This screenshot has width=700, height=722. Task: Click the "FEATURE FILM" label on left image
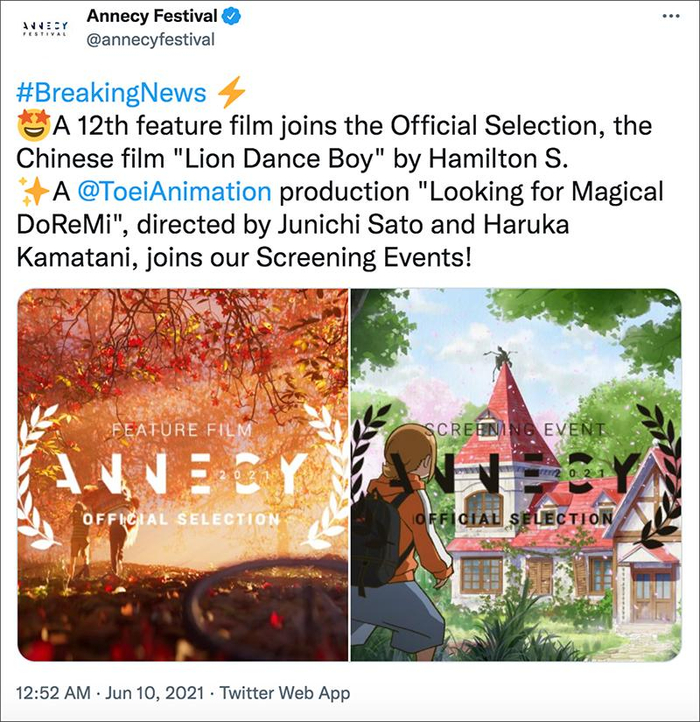[x=183, y=430]
